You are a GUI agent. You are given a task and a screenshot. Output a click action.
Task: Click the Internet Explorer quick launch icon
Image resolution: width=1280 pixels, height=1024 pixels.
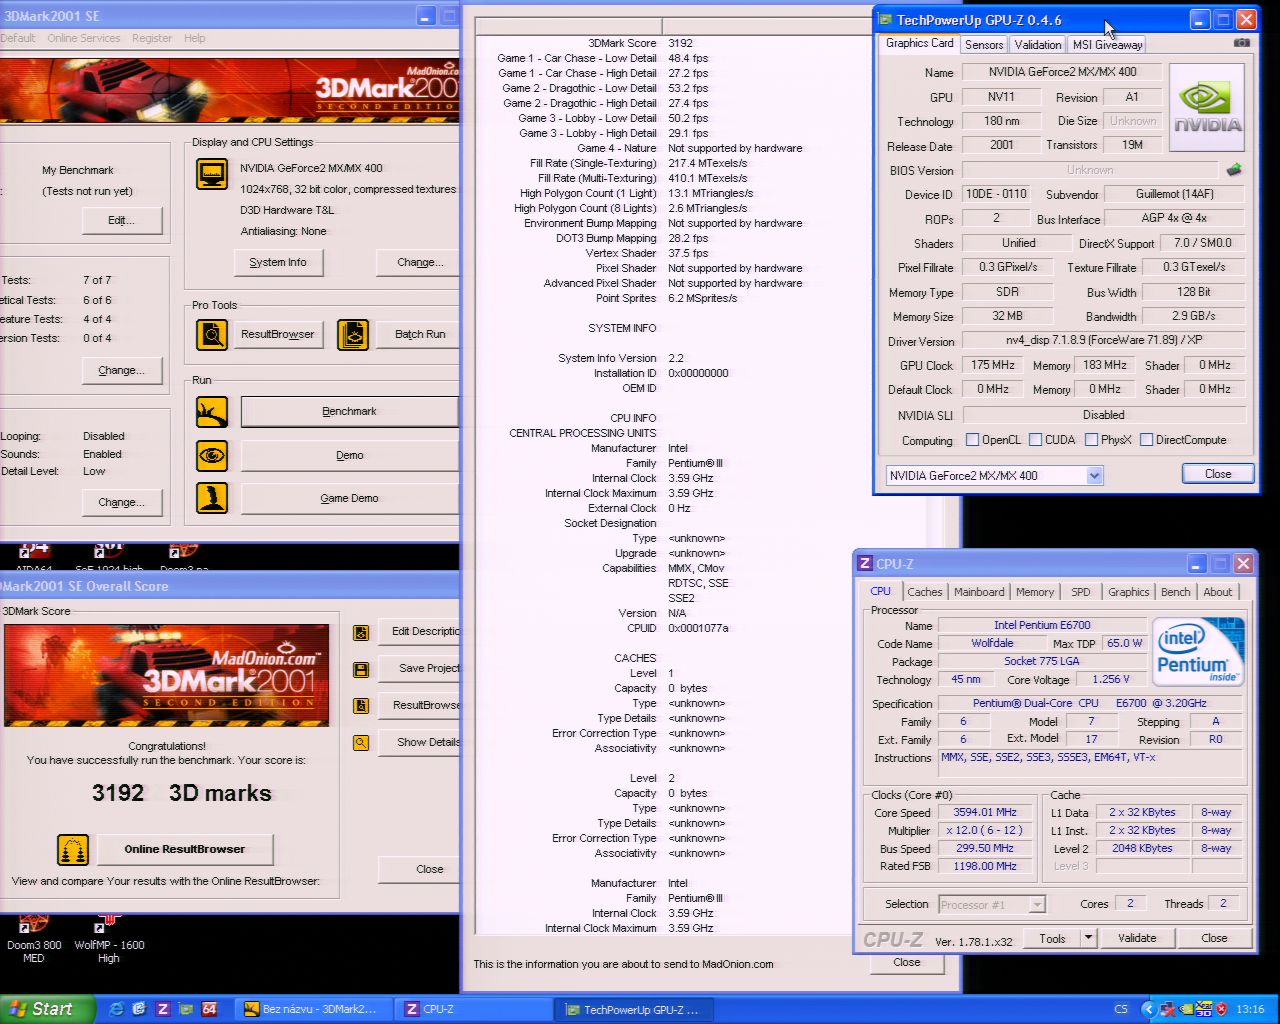click(116, 1009)
